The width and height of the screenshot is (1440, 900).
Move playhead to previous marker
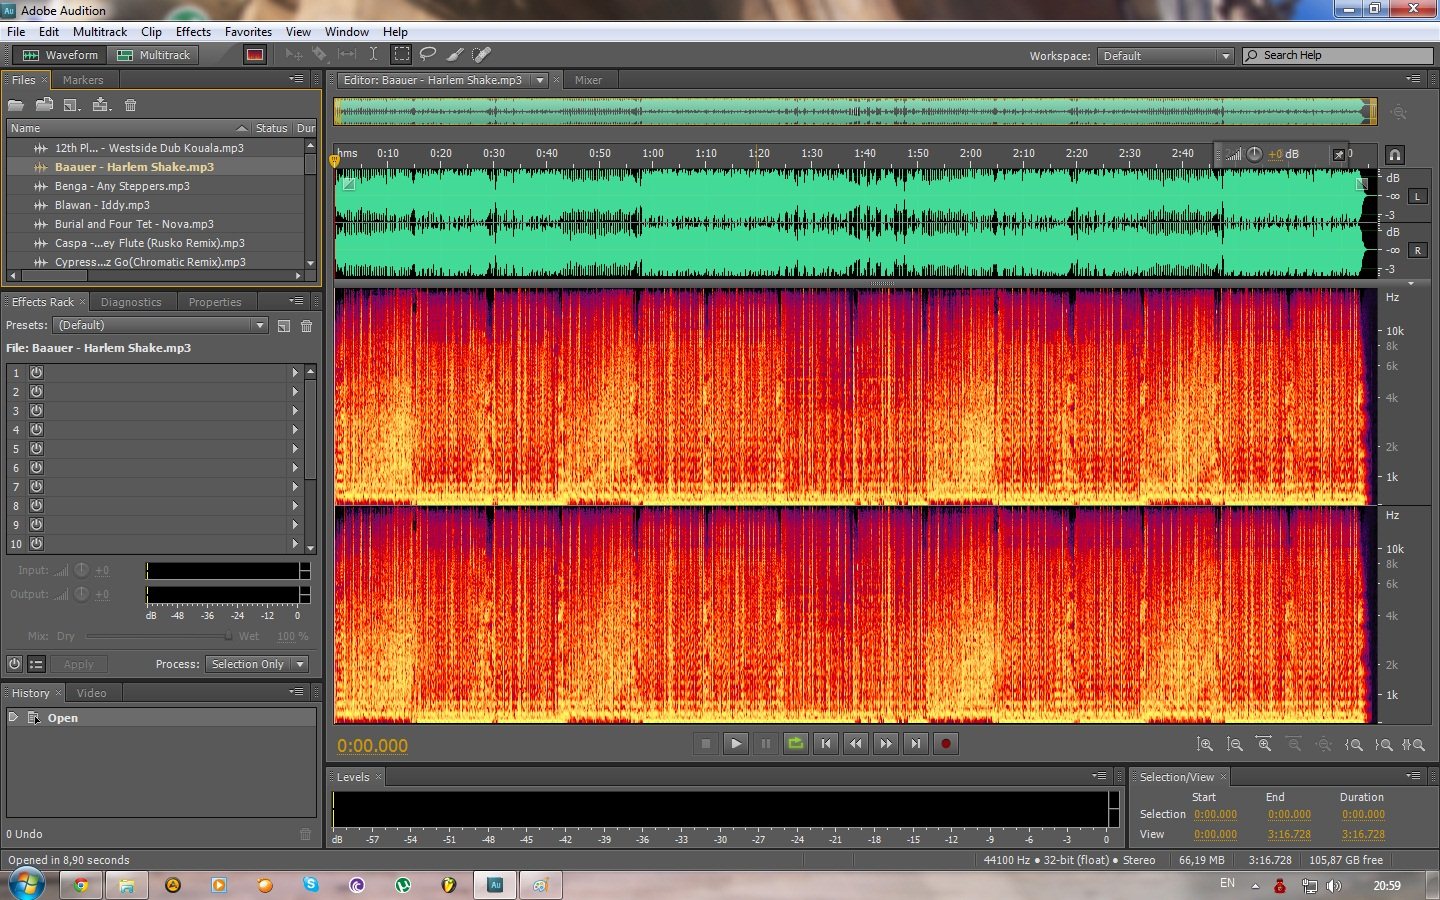pos(826,744)
